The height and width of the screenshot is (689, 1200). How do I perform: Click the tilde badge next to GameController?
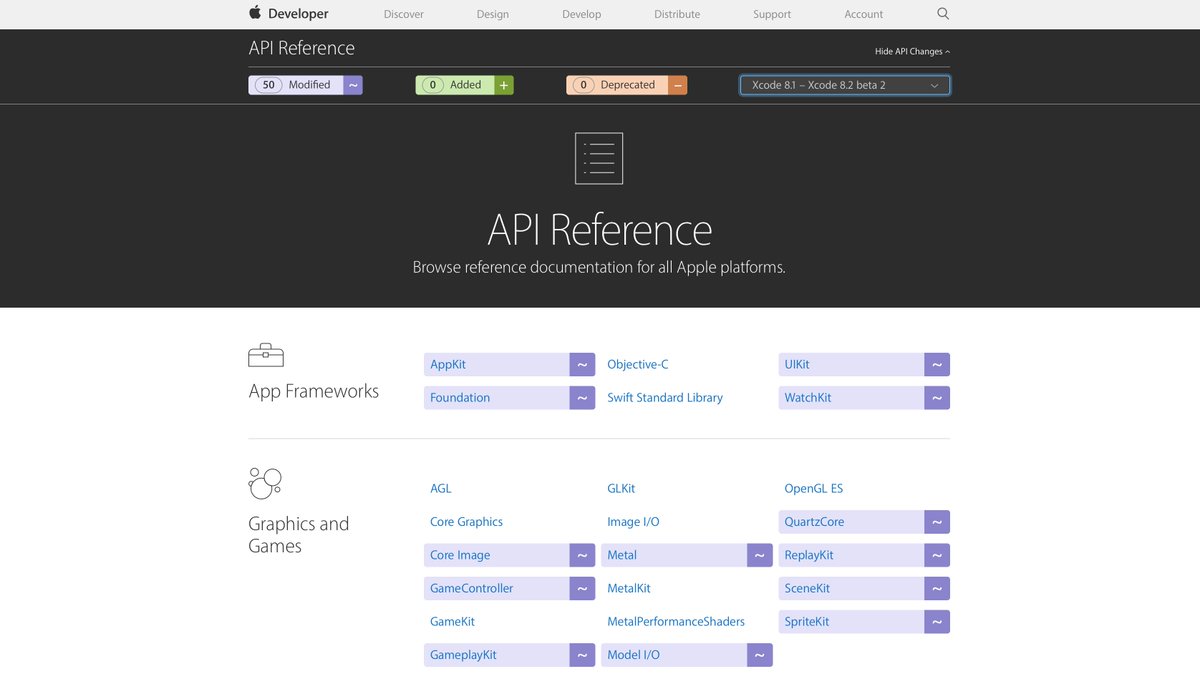pyautogui.click(x=582, y=588)
